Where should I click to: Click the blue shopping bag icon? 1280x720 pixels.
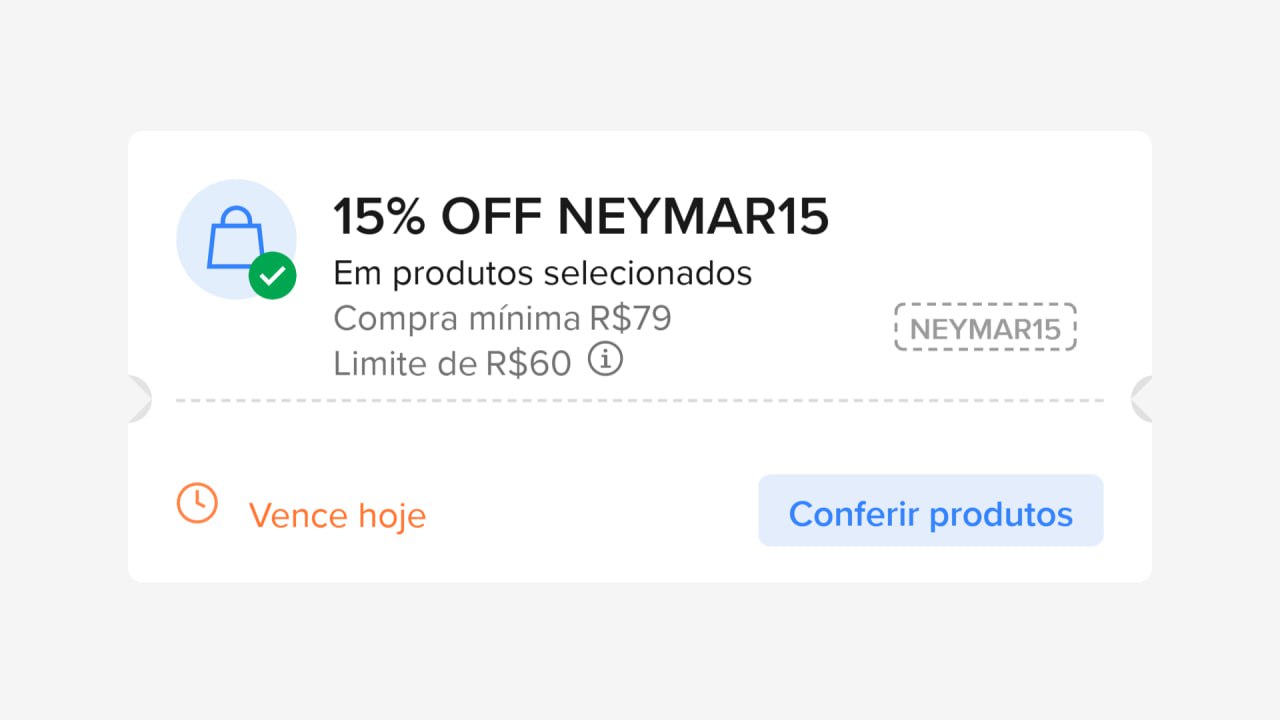[x=235, y=239]
